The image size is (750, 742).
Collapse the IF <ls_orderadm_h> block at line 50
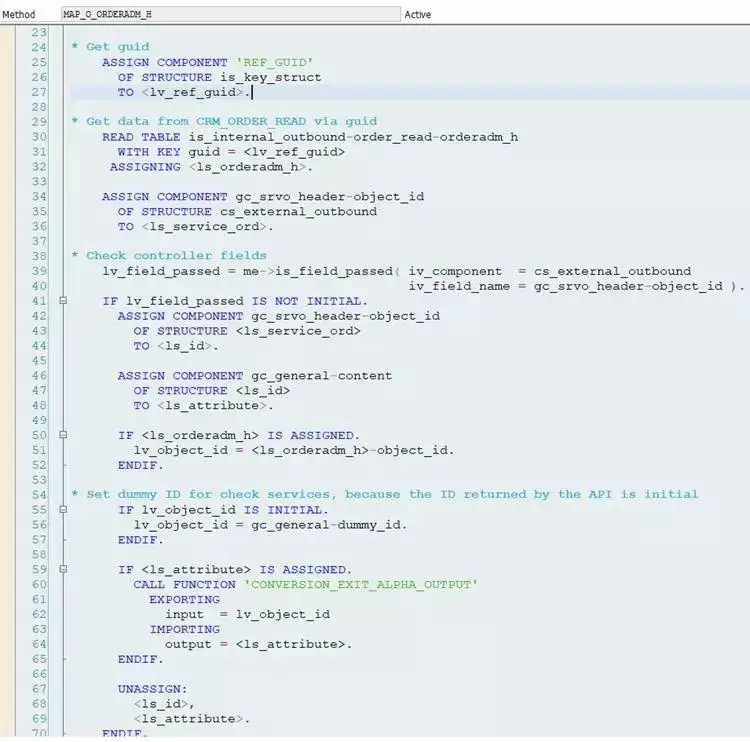pos(63,435)
